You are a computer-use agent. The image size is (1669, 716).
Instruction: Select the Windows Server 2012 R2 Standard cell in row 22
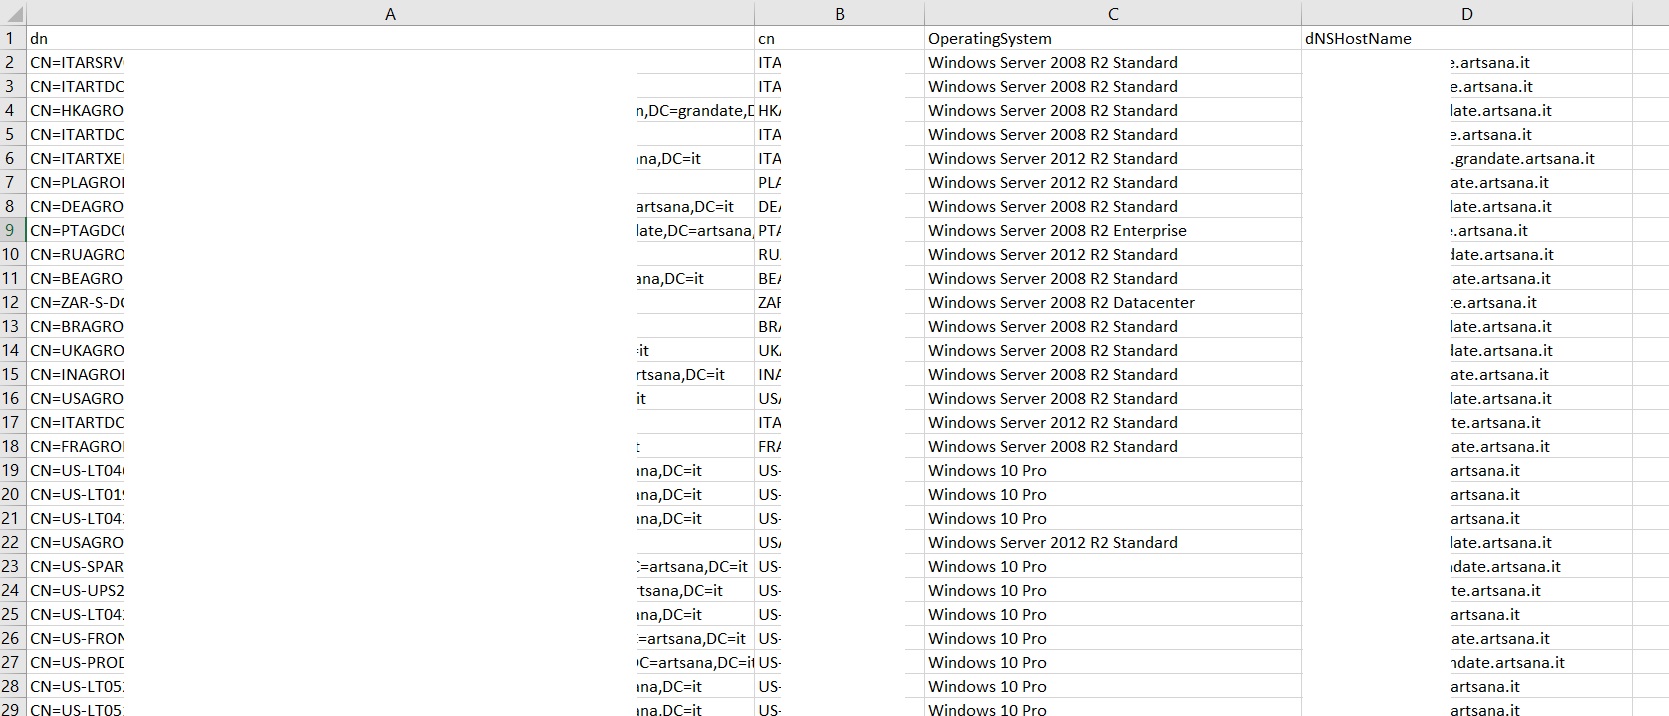(x=1112, y=543)
